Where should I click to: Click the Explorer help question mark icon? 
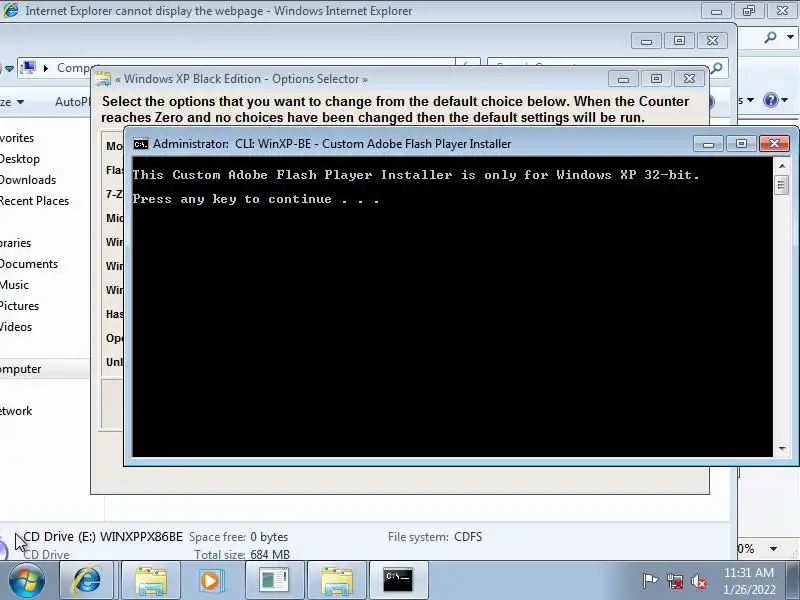coord(770,100)
